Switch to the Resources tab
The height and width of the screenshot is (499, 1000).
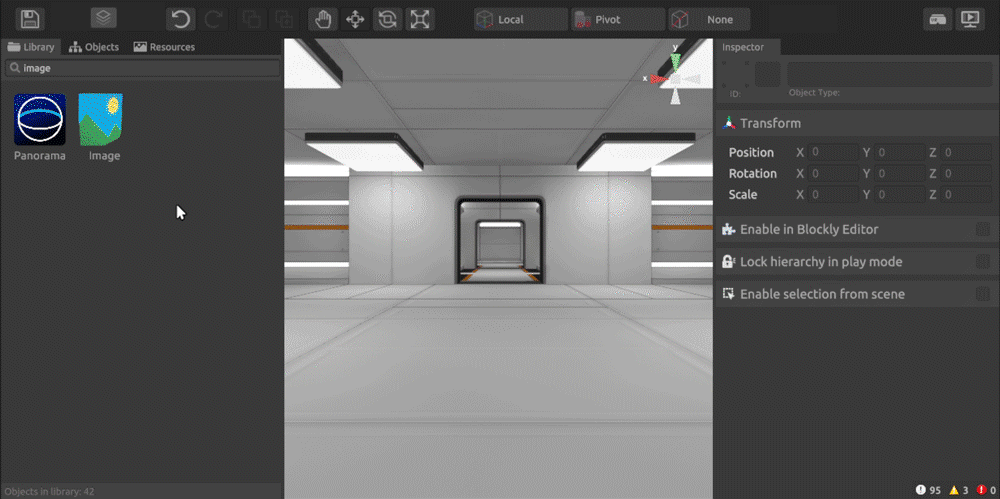tap(164, 47)
